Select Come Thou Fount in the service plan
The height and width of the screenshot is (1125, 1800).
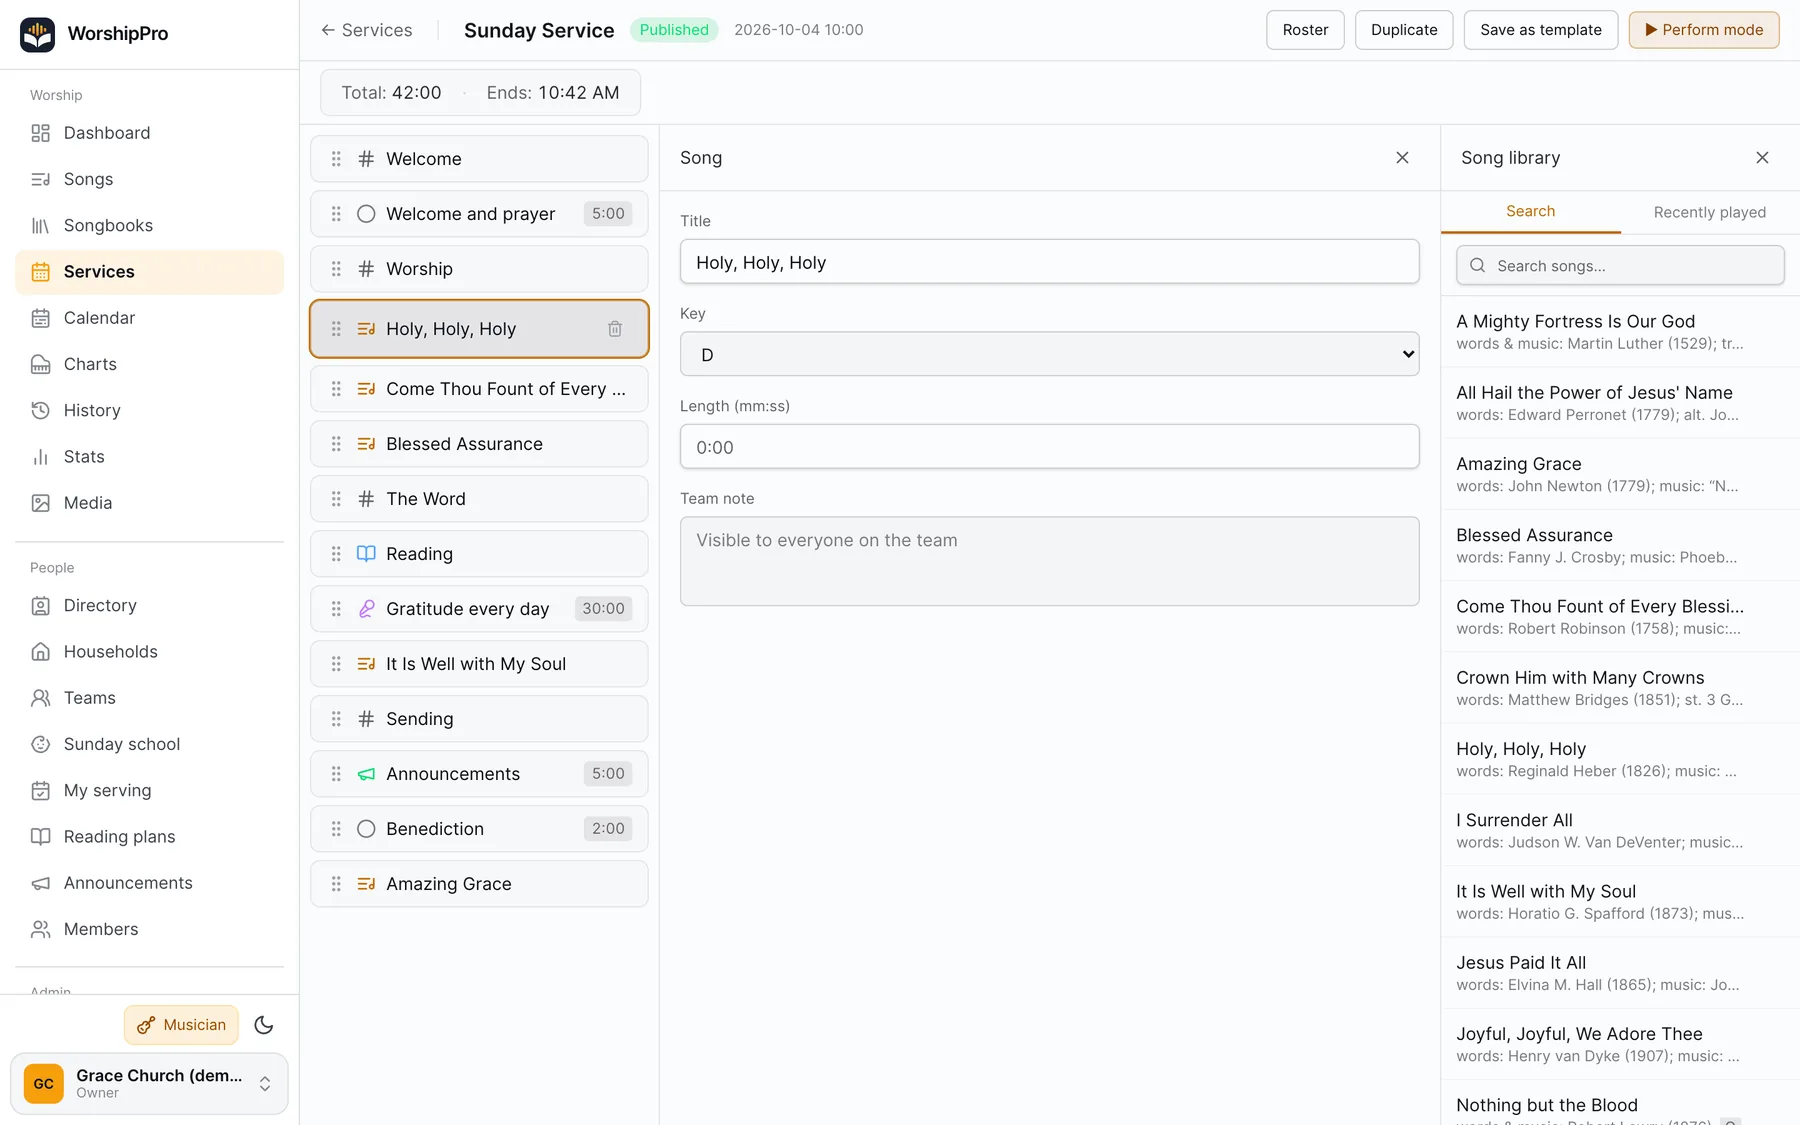tap(479, 389)
